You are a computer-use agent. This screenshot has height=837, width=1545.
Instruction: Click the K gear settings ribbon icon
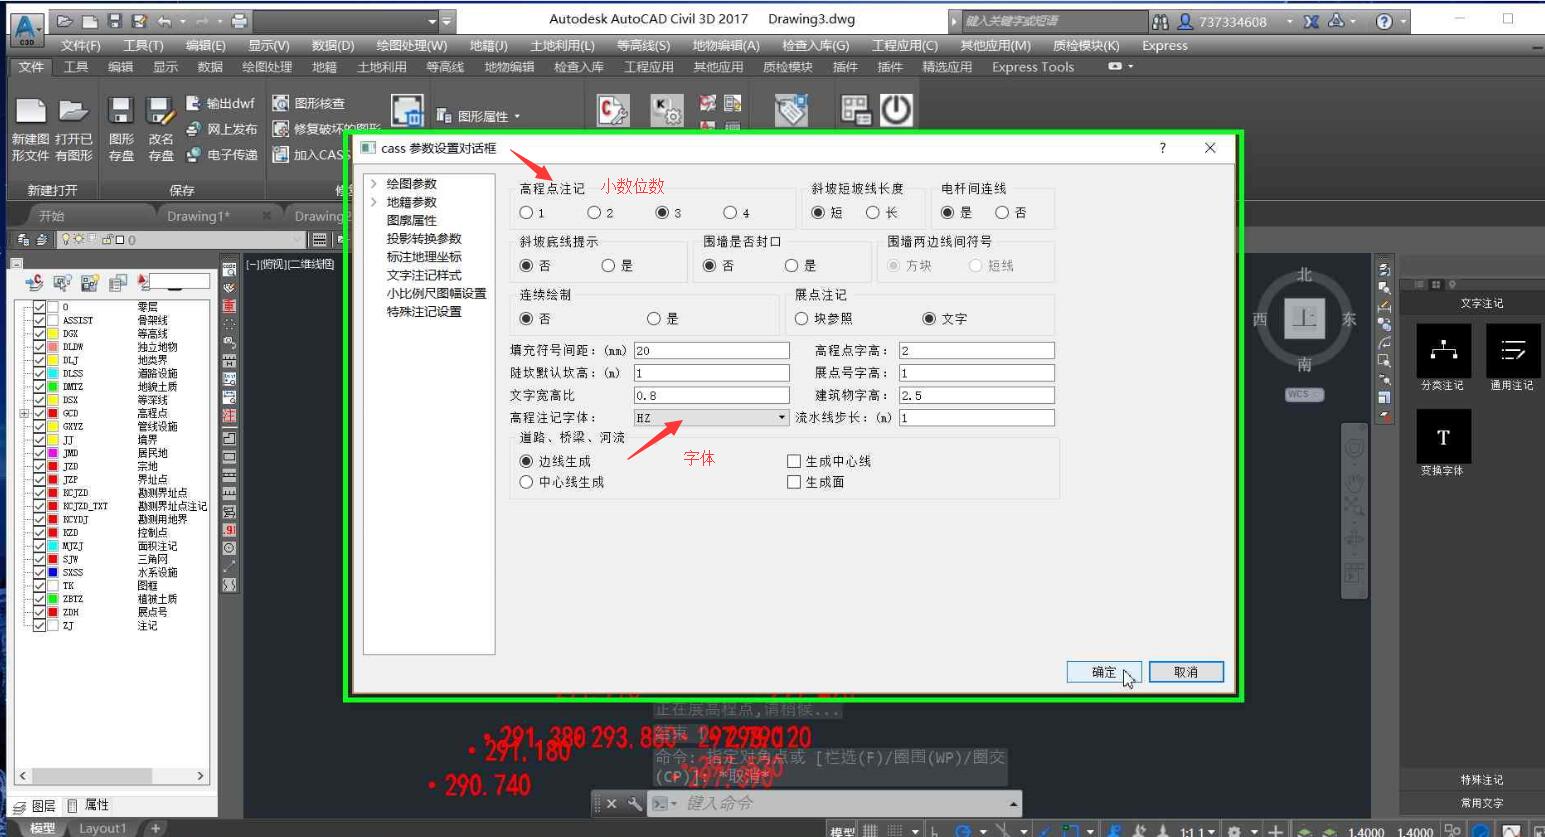[x=666, y=110]
